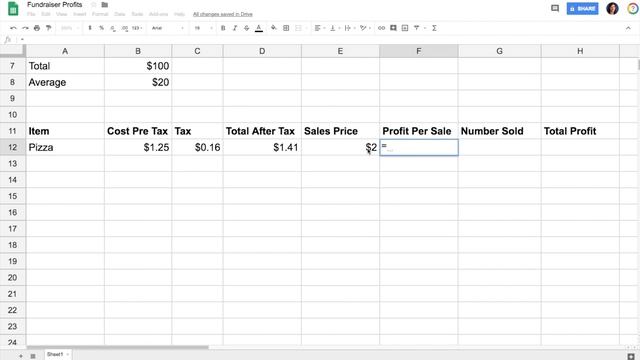Click the Number Sold header cell
The height and width of the screenshot is (360, 640).
500,131
